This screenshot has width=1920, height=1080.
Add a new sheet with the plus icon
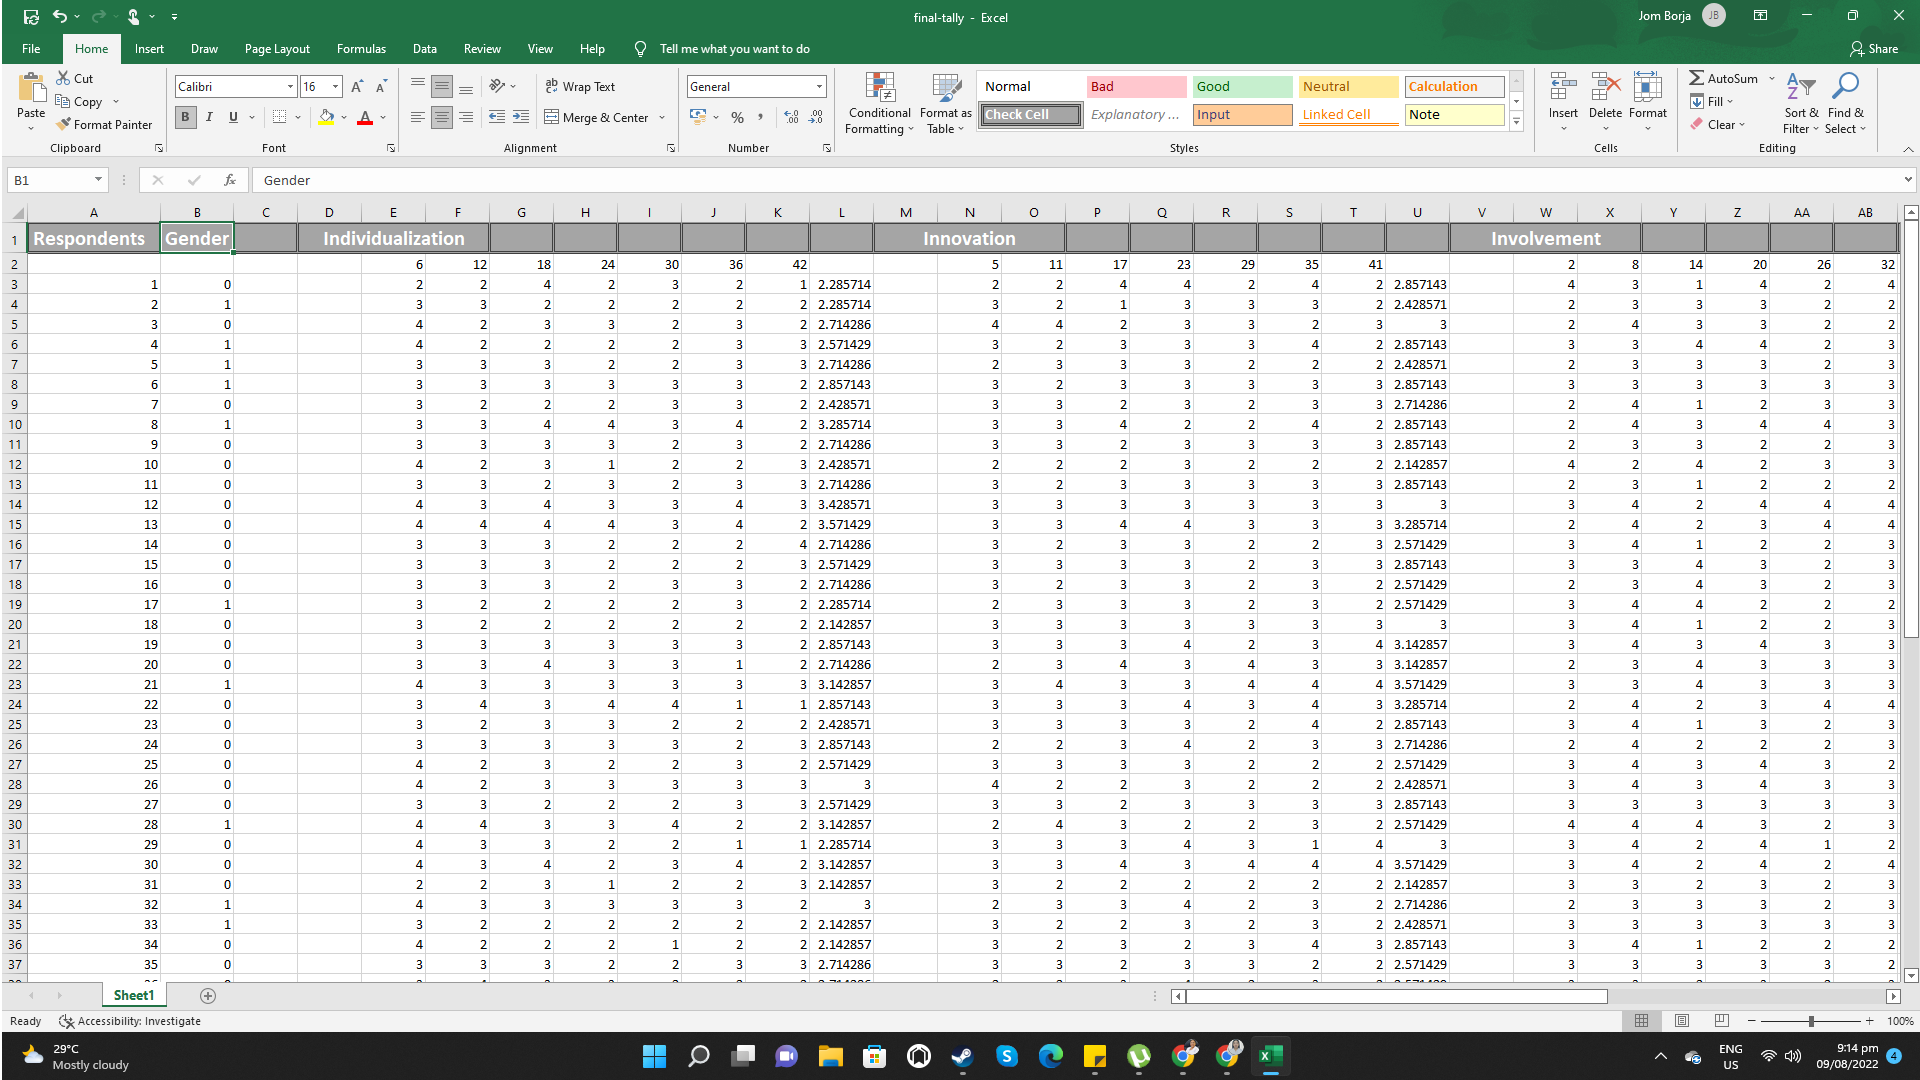[x=208, y=996]
